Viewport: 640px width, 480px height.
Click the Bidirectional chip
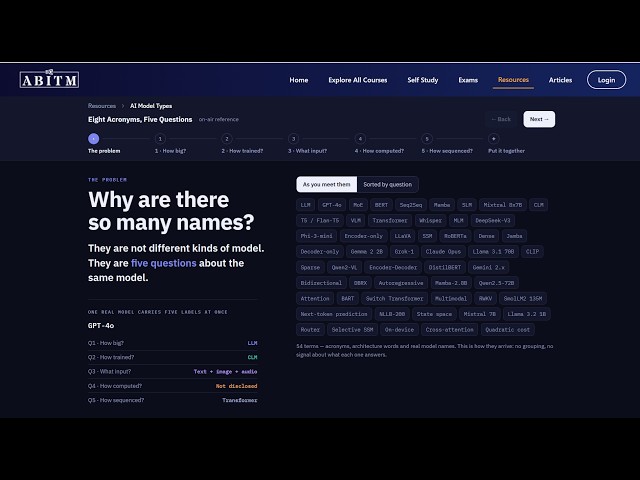tap(321, 283)
